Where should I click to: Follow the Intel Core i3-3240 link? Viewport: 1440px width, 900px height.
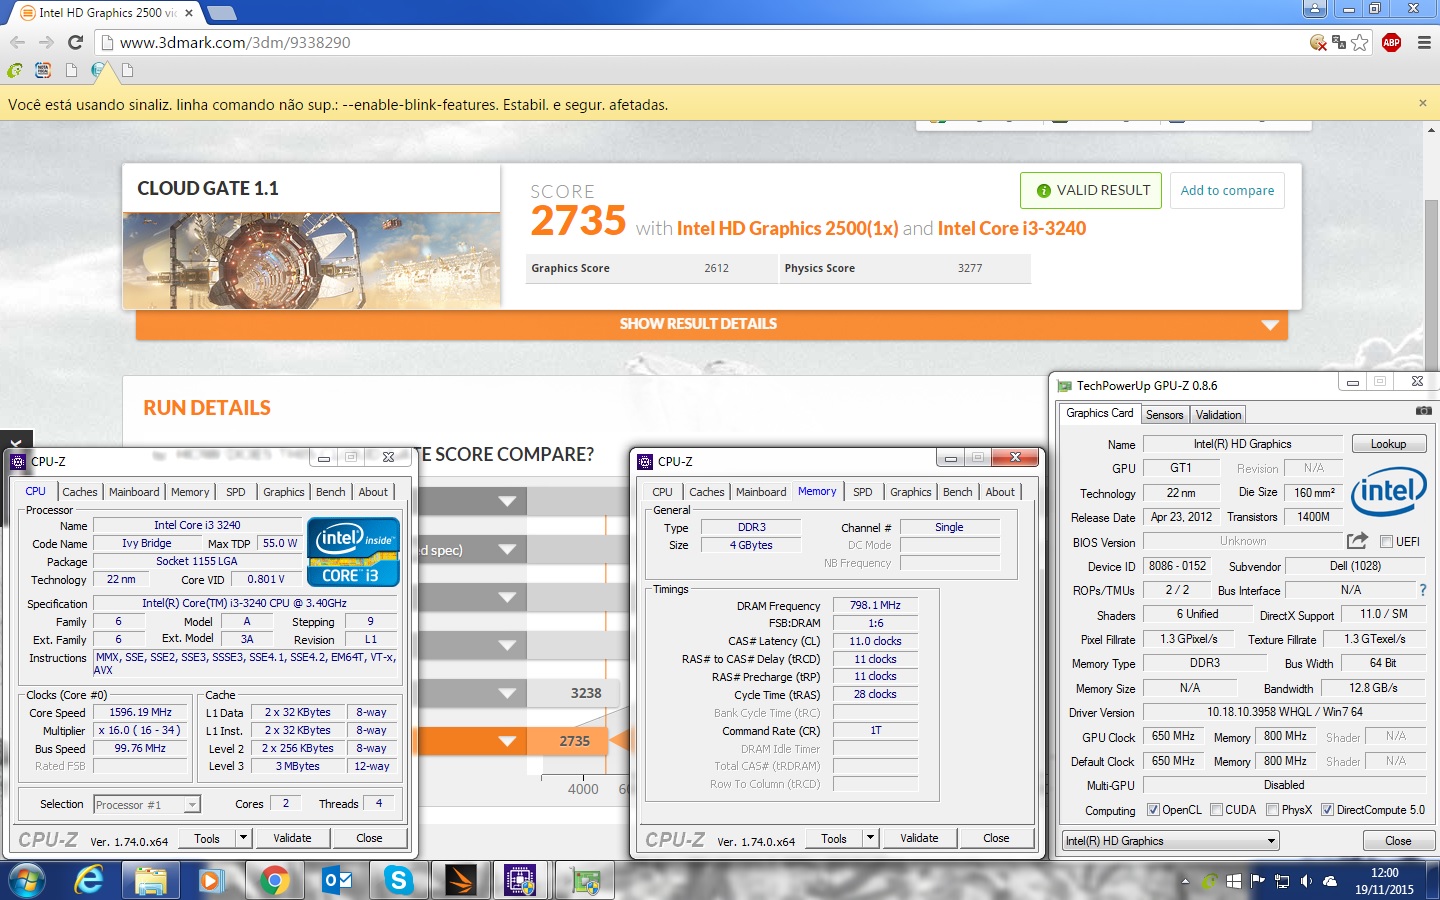click(x=1012, y=228)
